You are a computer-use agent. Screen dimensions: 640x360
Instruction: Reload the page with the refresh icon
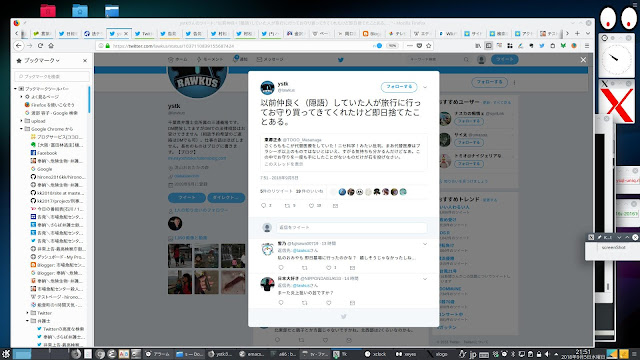(x=40, y=46)
